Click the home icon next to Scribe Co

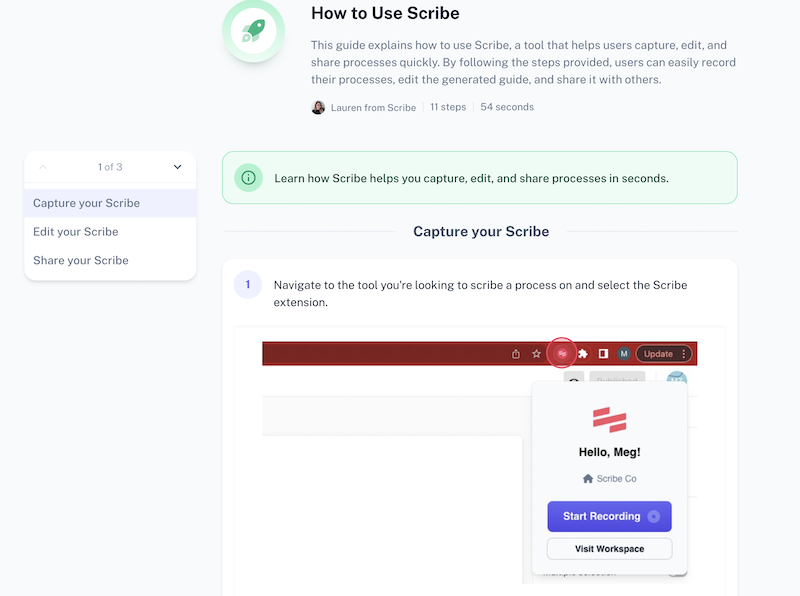coord(588,478)
